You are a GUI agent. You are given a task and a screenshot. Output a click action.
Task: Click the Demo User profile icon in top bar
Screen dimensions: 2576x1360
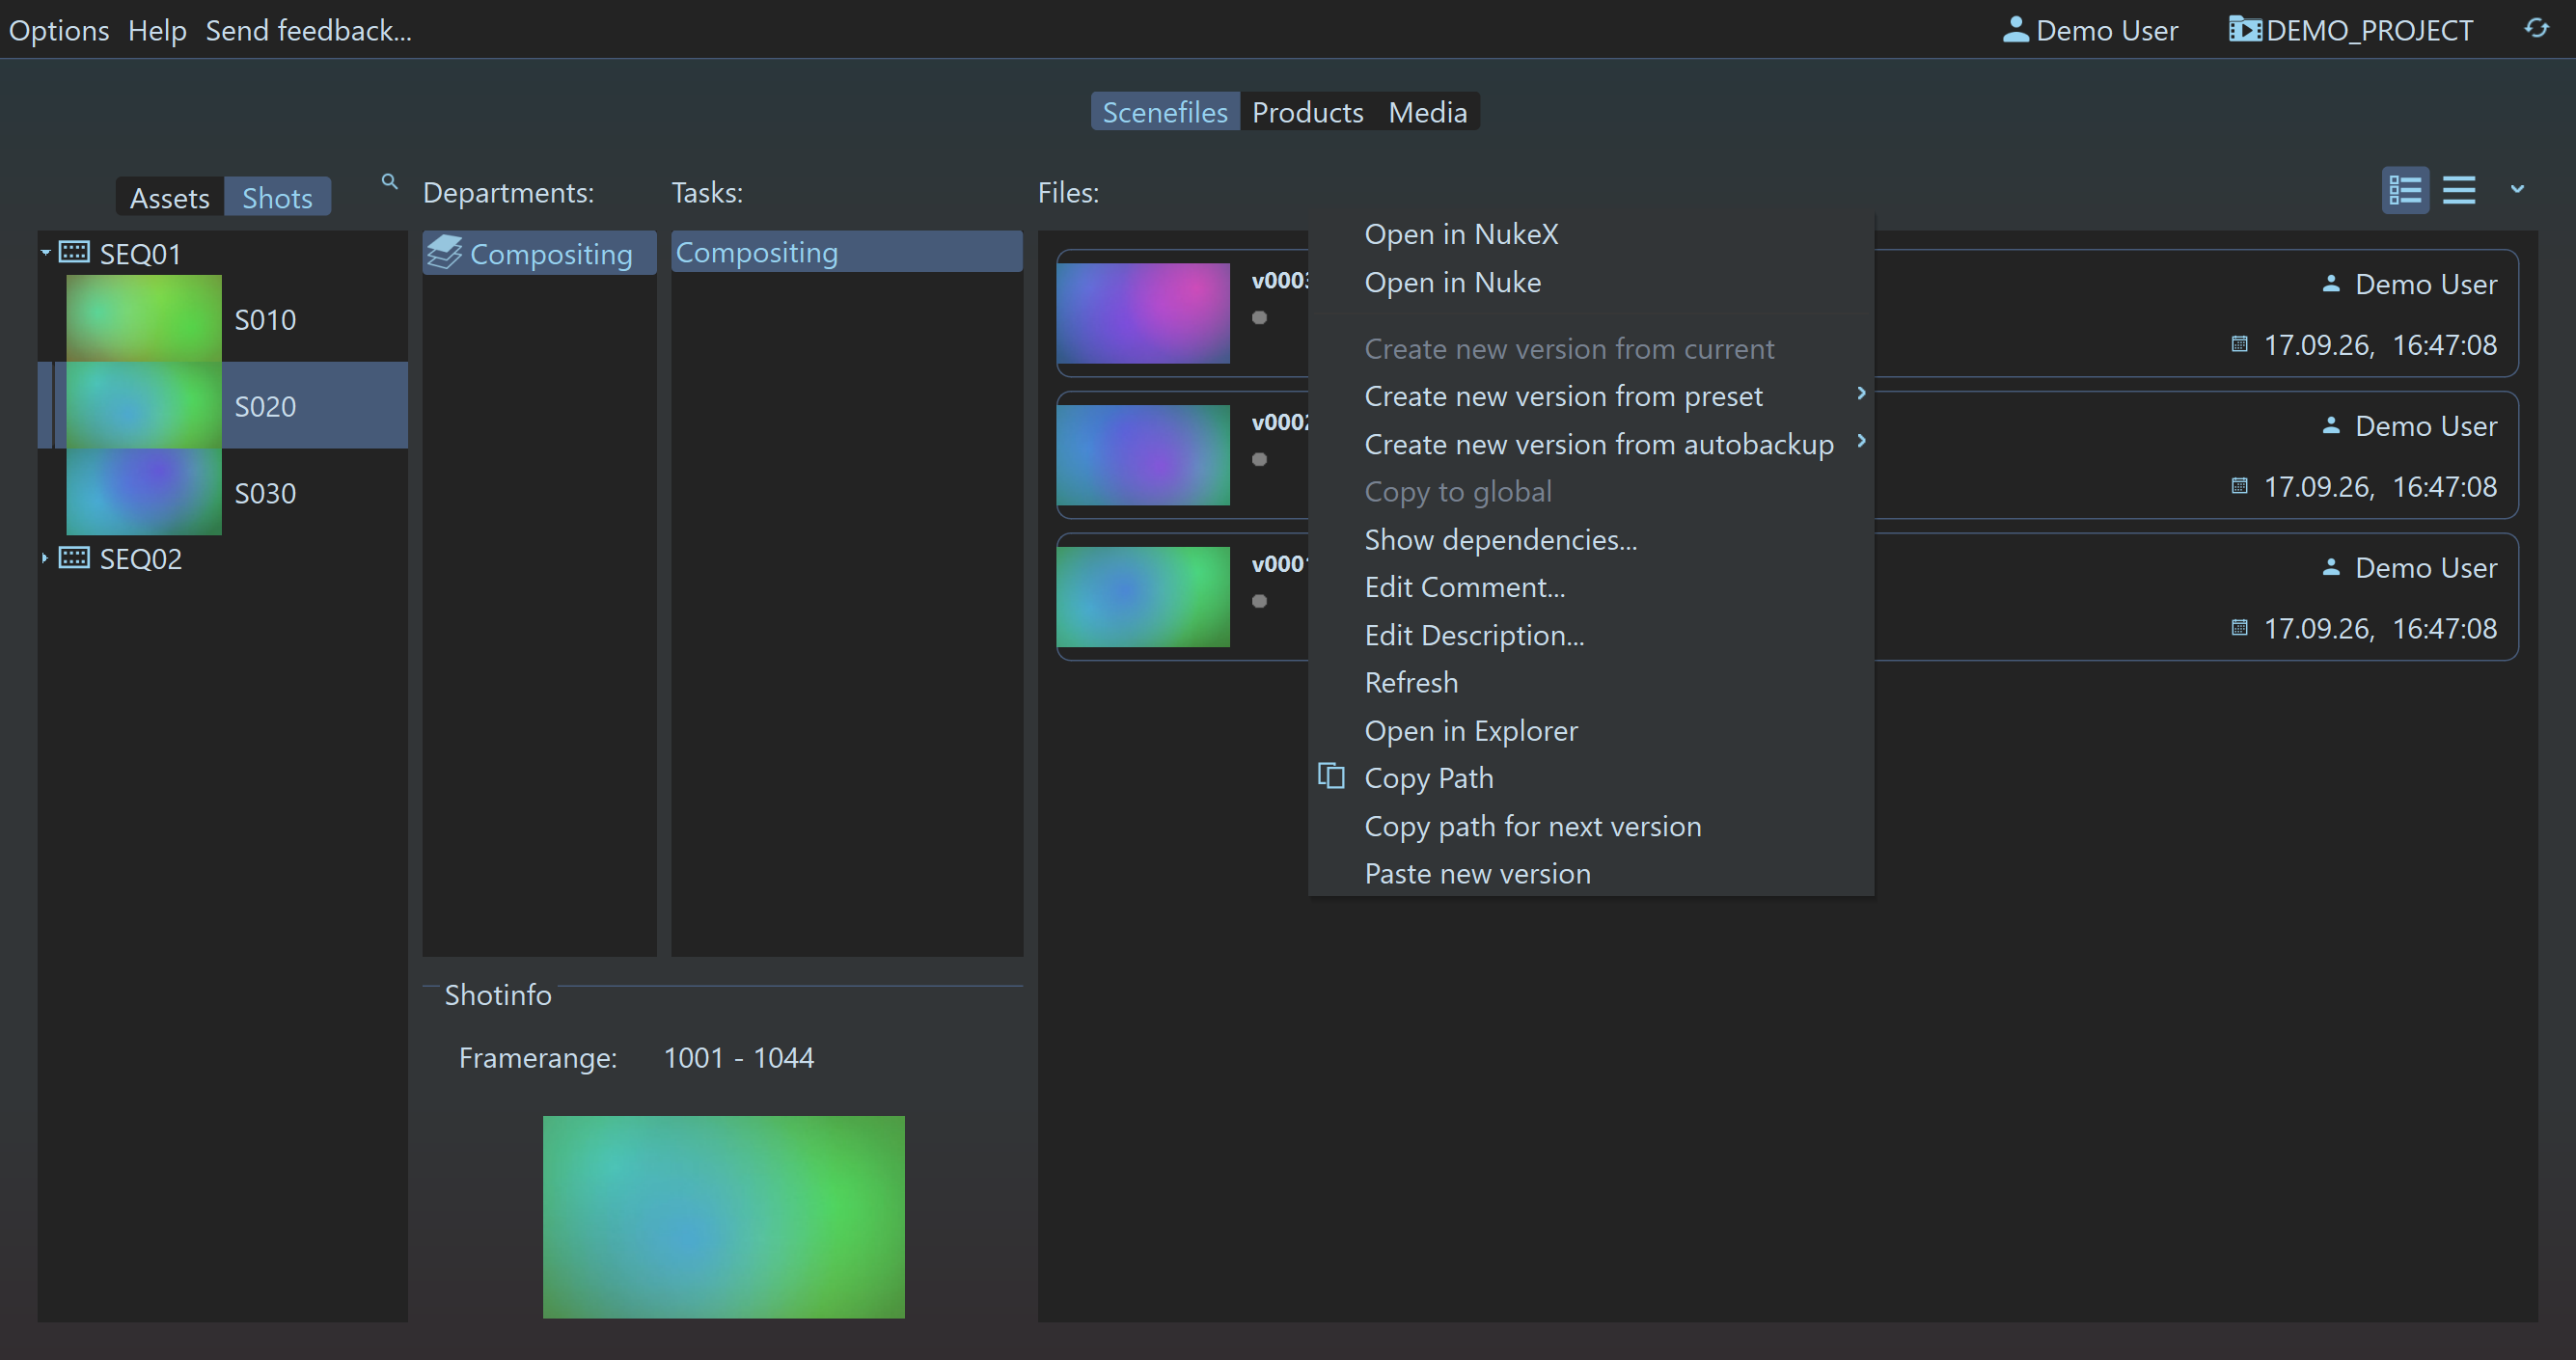click(x=2016, y=30)
